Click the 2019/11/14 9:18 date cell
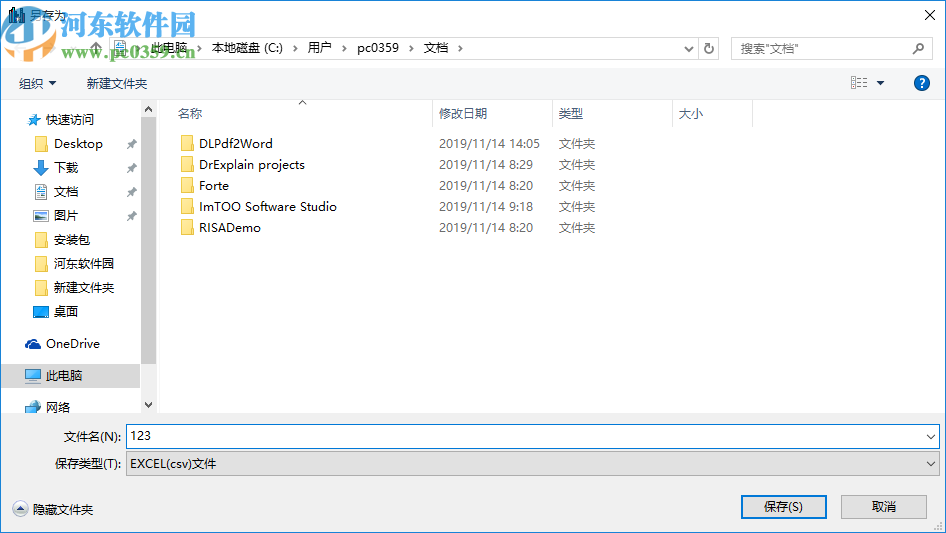The width and height of the screenshot is (946, 533). pyautogui.click(x=486, y=206)
